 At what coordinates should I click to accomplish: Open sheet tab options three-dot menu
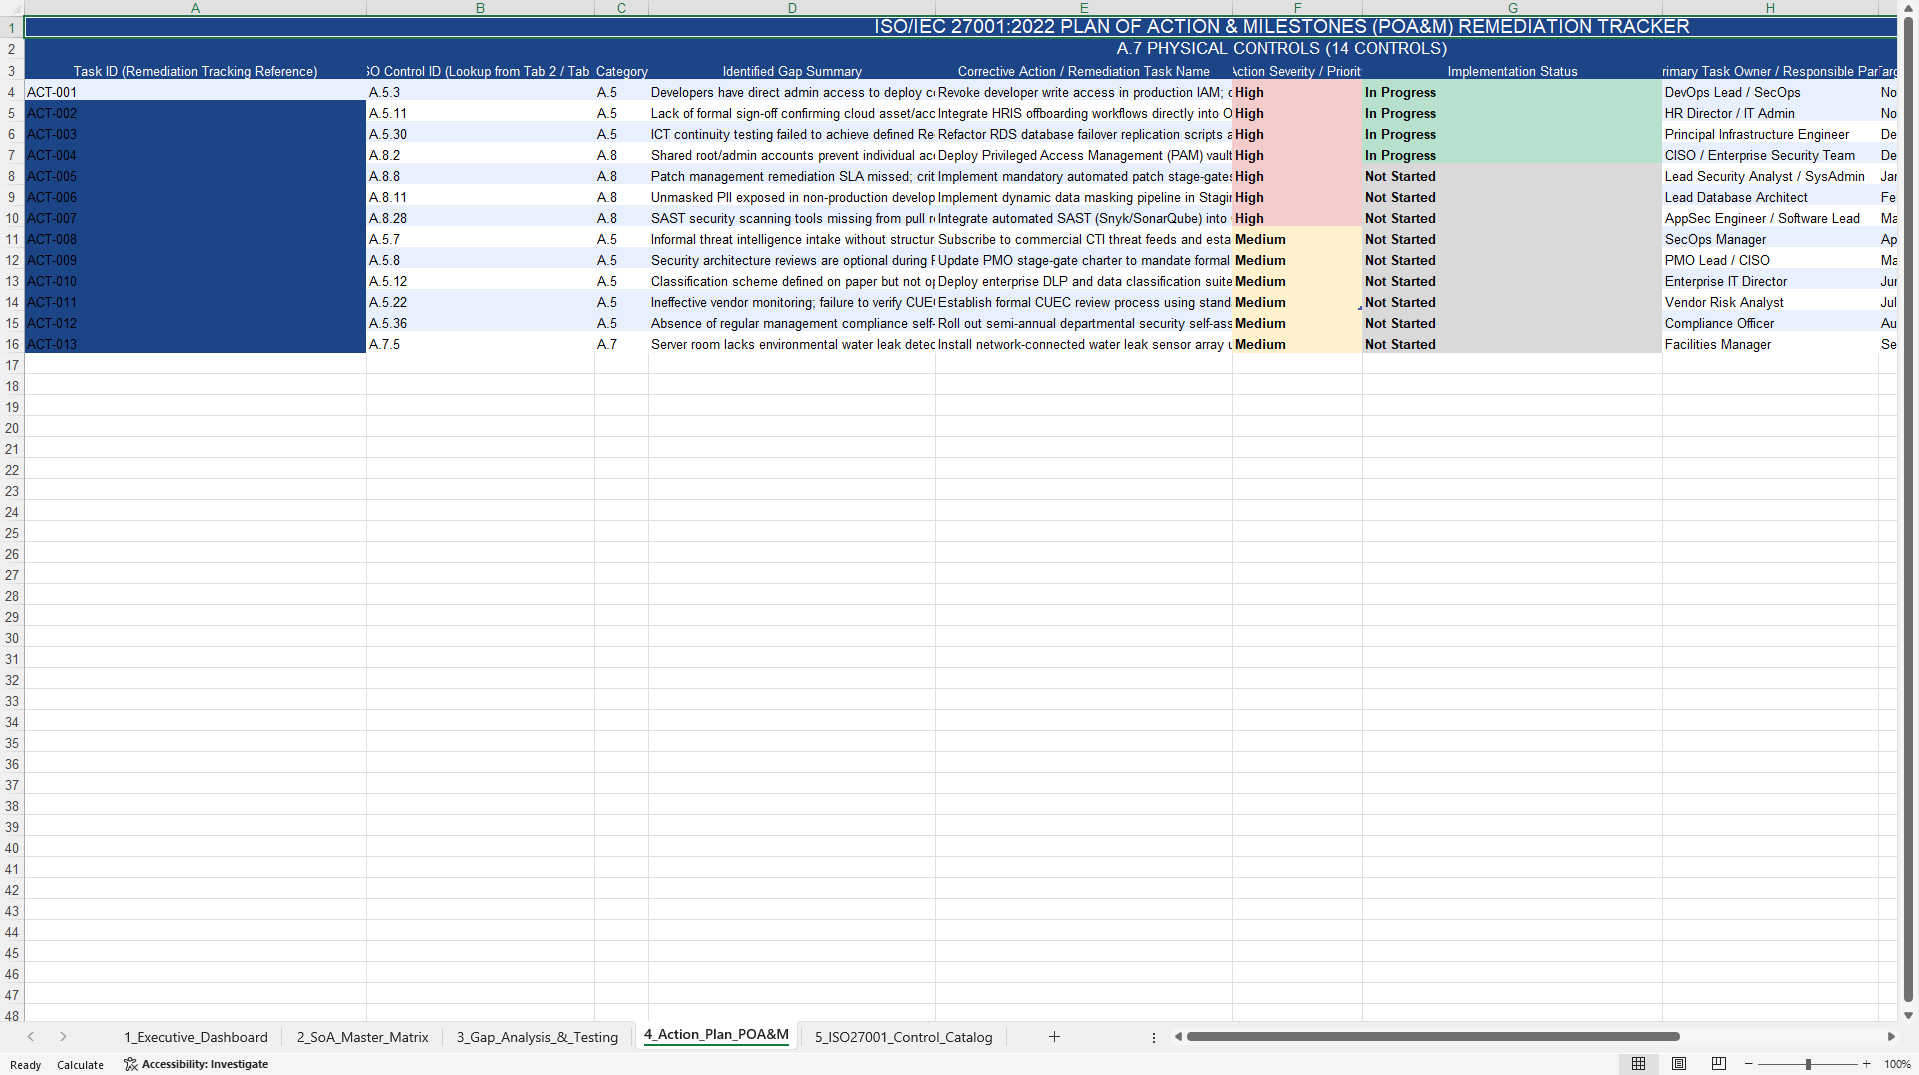point(1154,1038)
